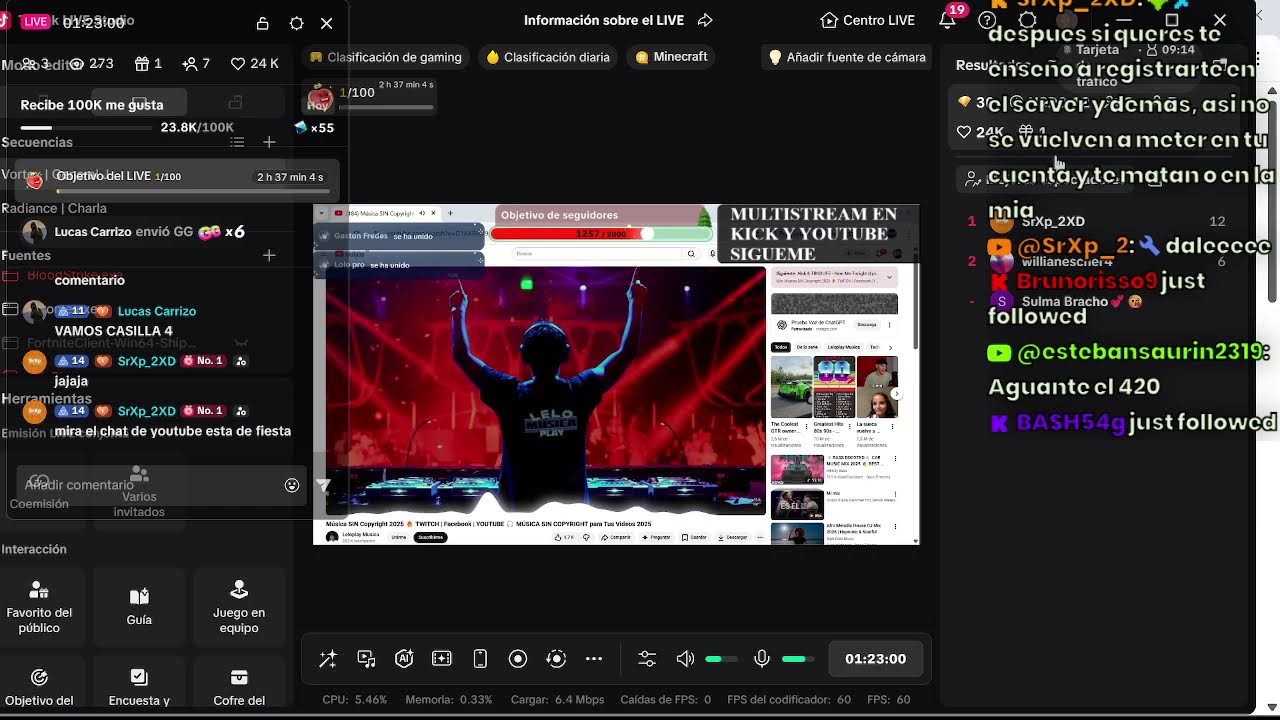Open the mobile phone view icon
This screenshot has width=1280, height=720.
pyautogui.click(x=480, y=659)
